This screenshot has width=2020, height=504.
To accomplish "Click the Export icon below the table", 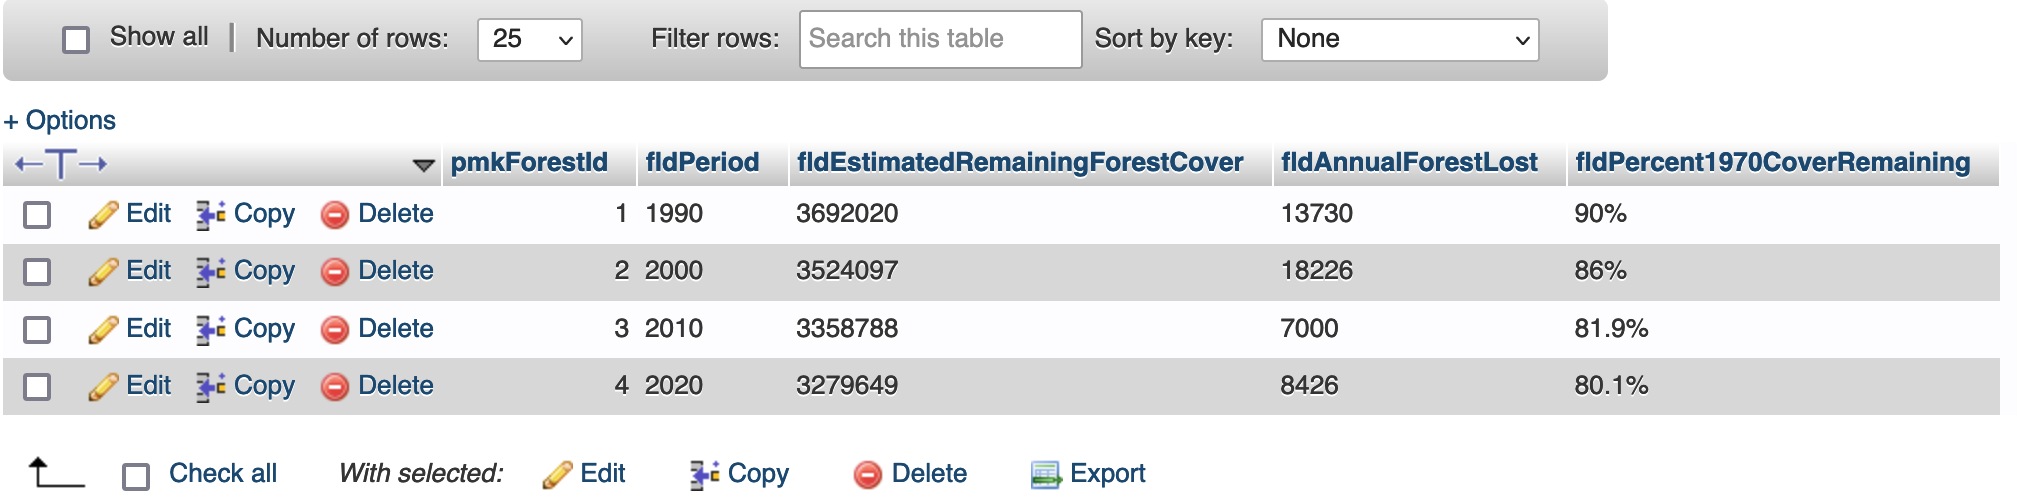I will tap(1046, 475).
